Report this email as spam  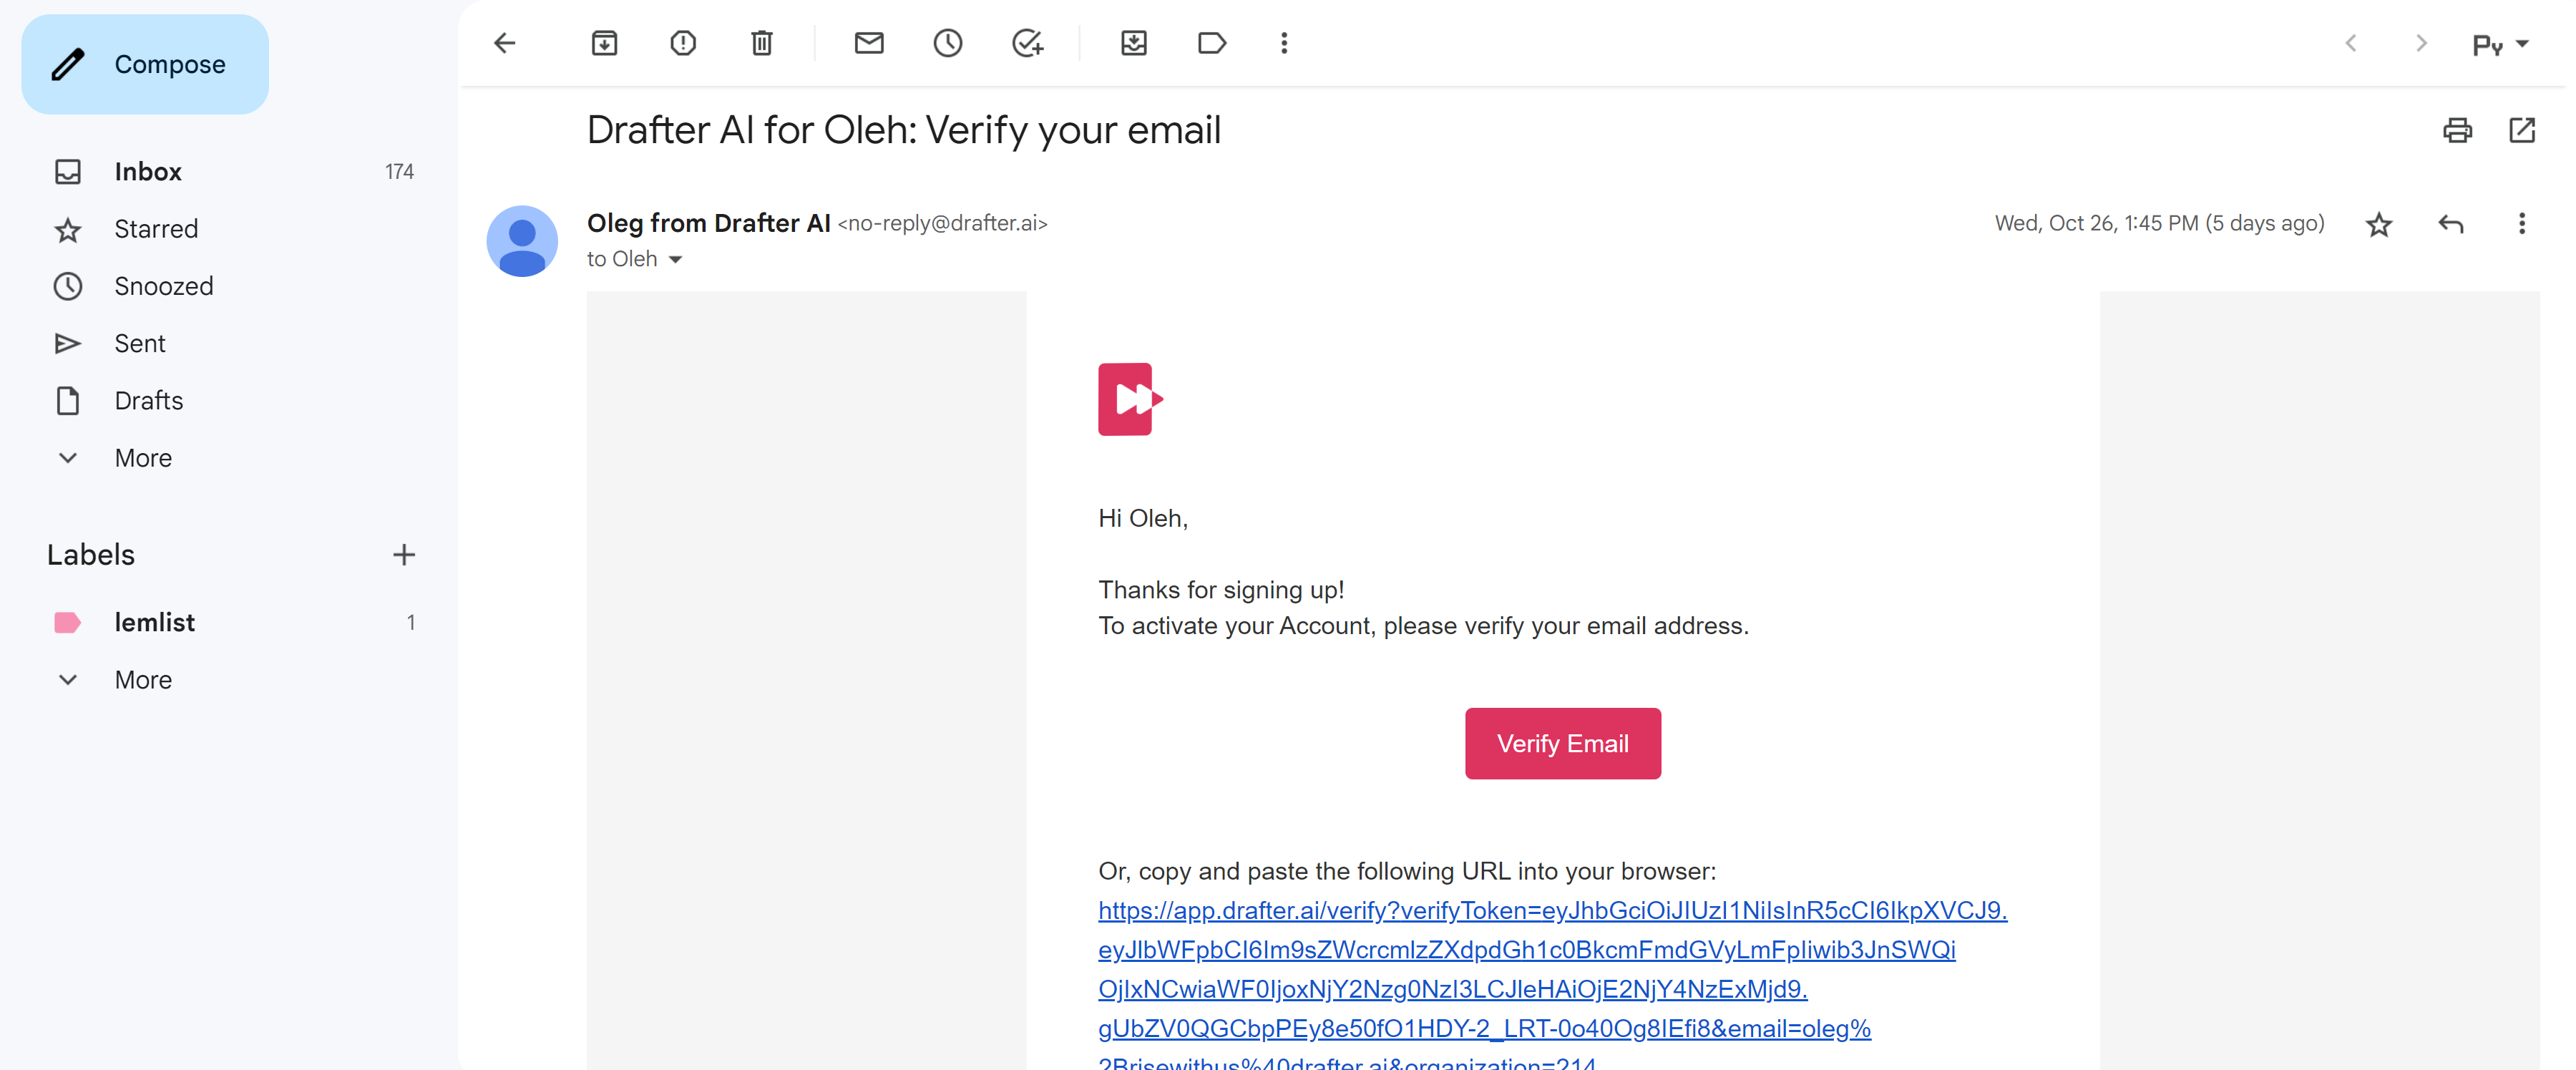tap(683, 43)
